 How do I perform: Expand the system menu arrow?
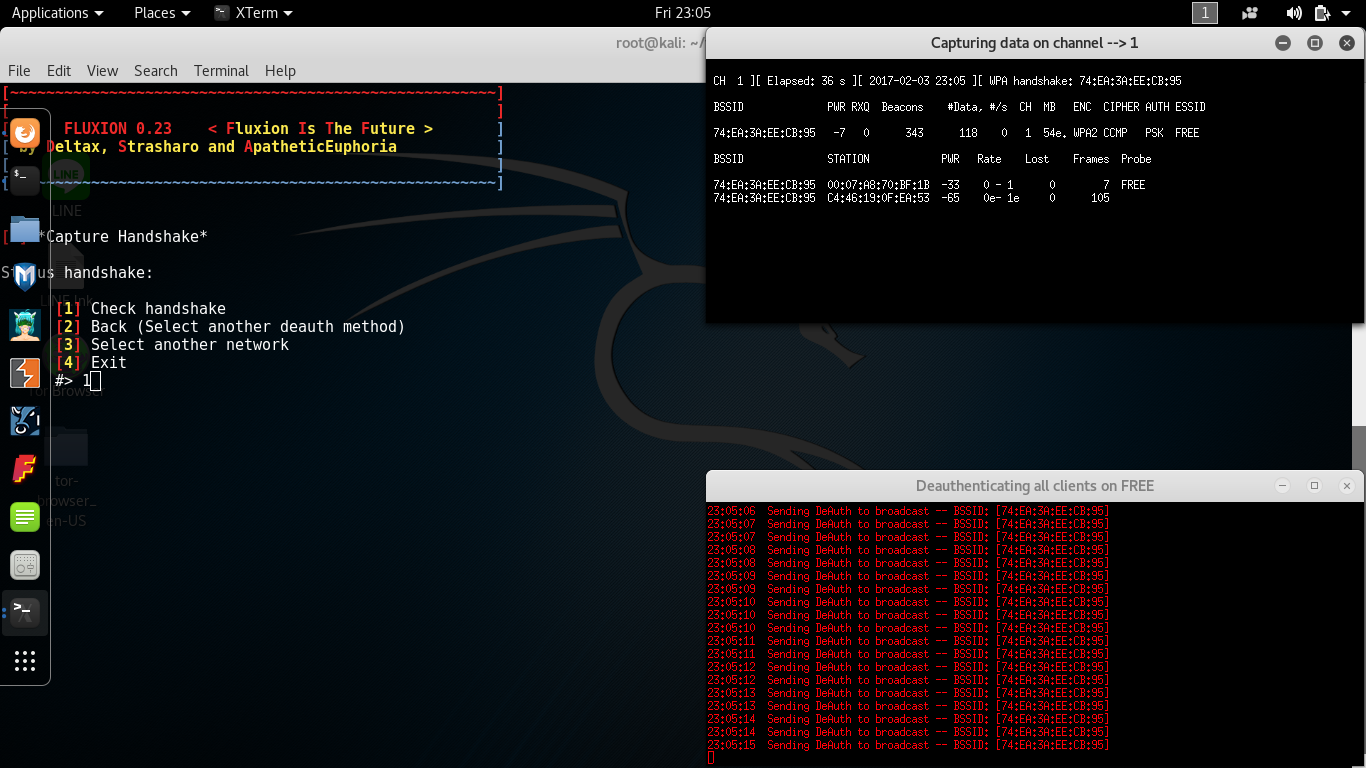click(1347, 13)
